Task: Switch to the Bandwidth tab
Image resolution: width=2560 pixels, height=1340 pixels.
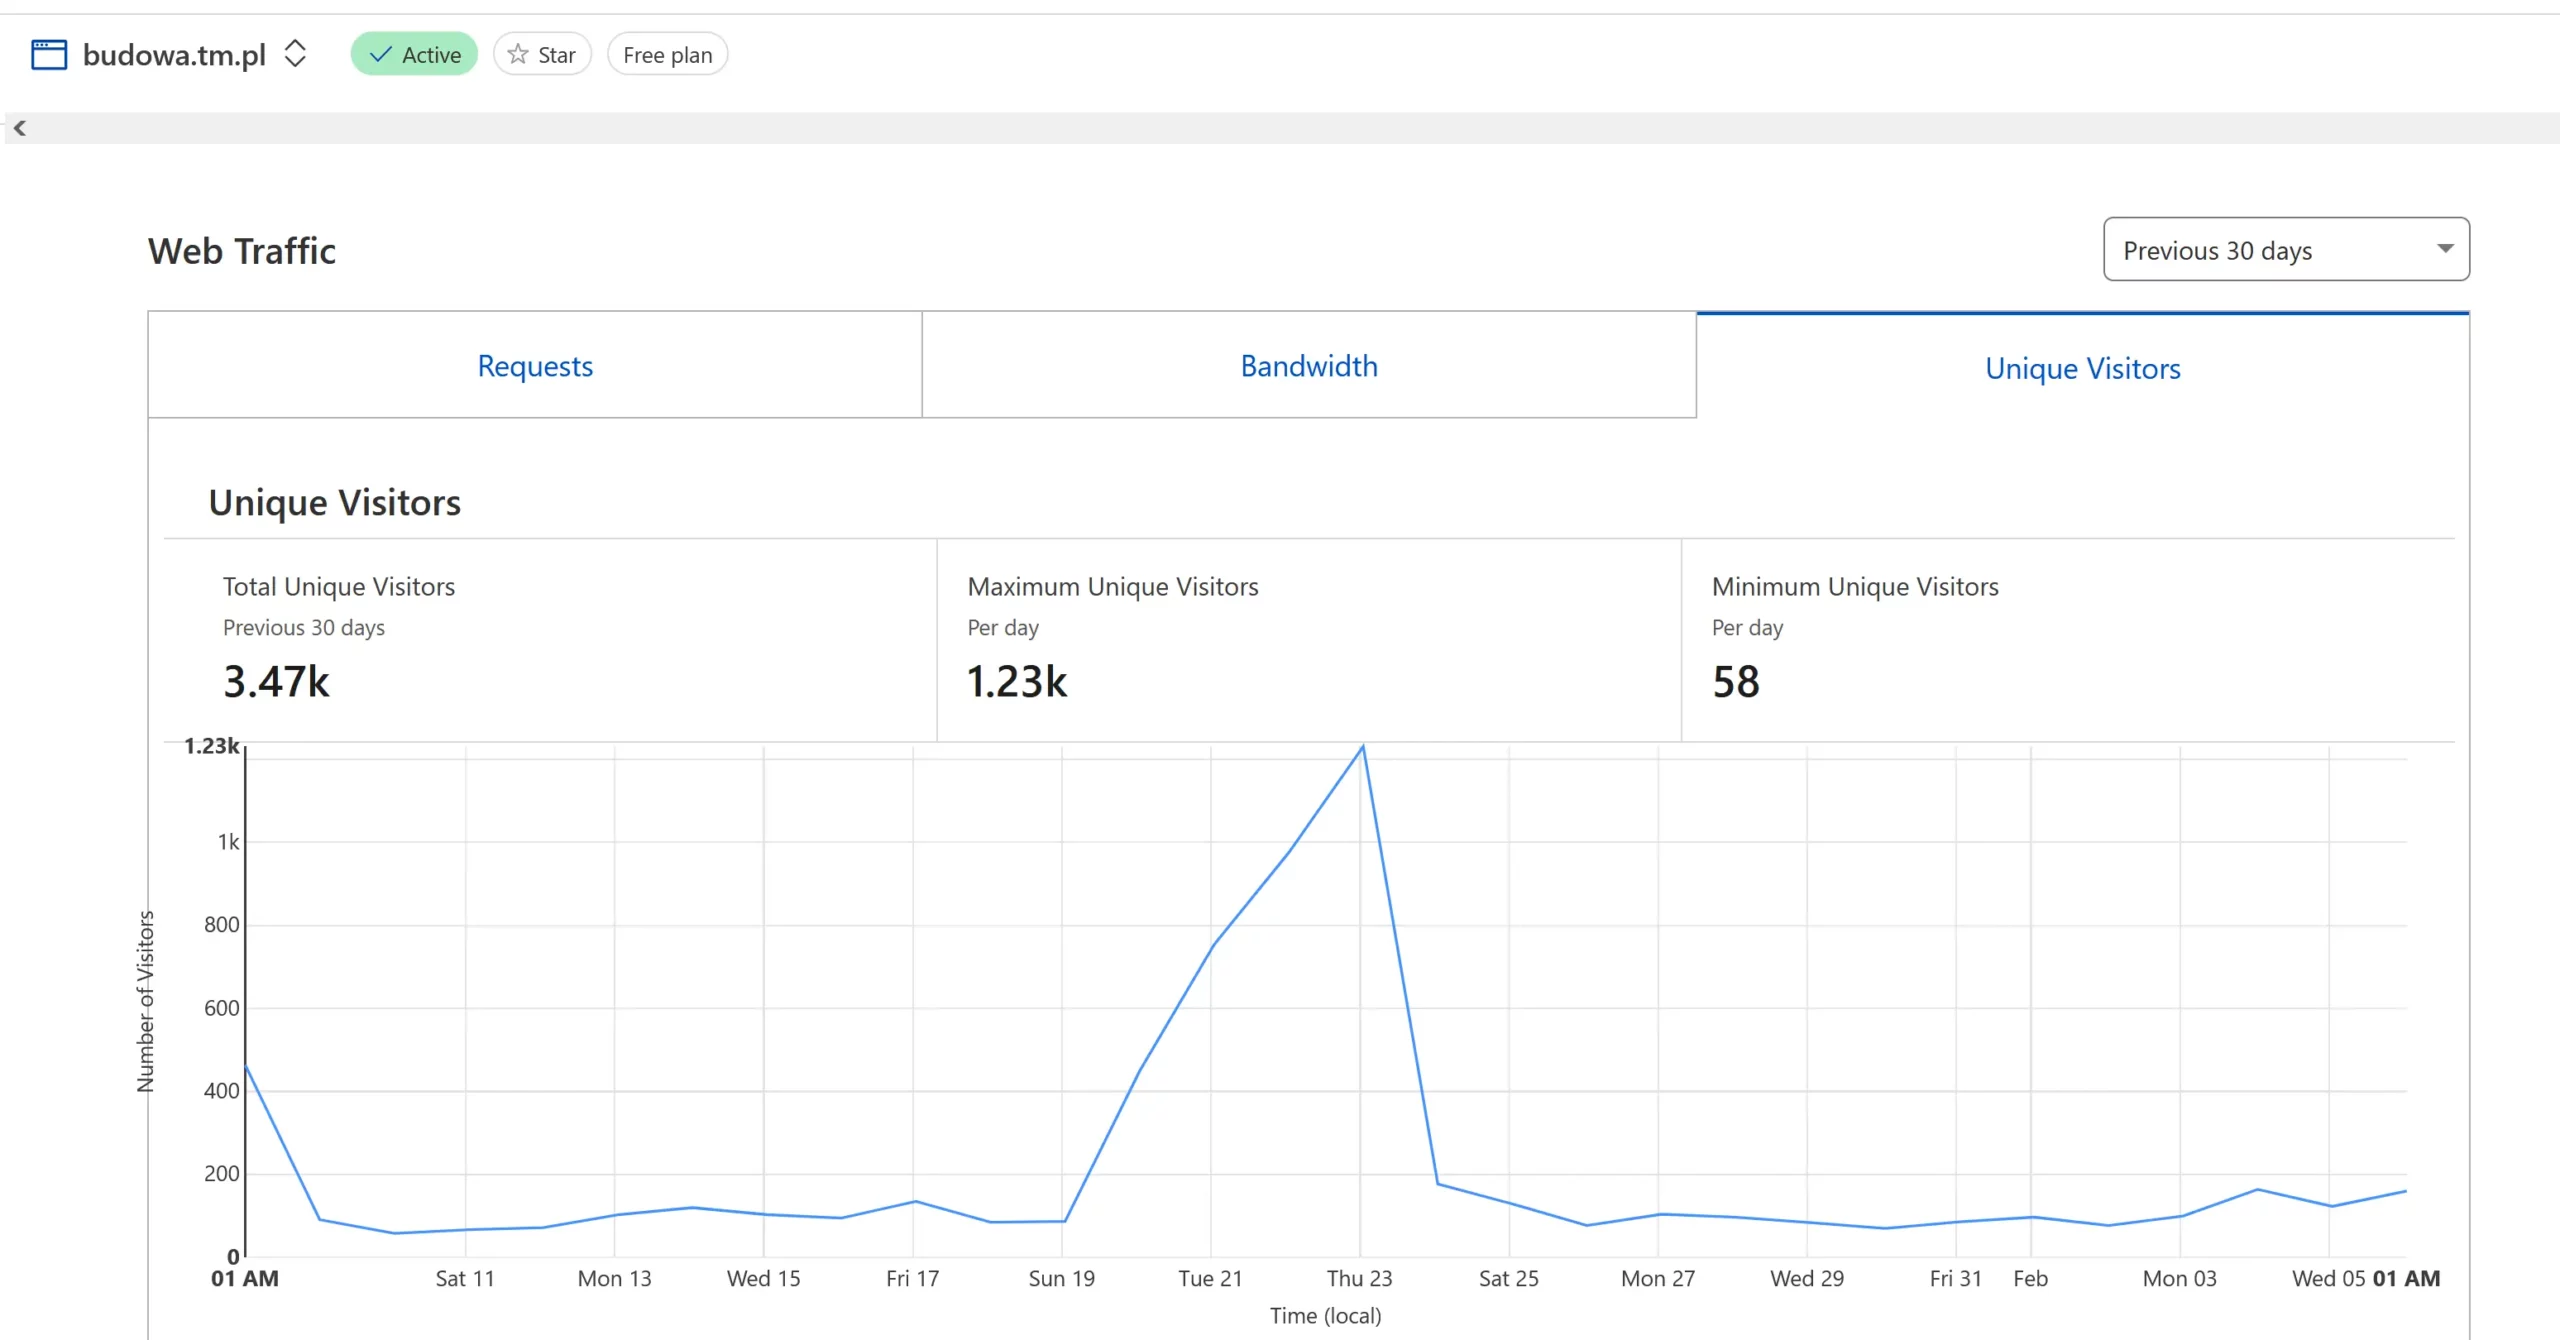Action: pyautogui.click(x=1308, y=366)
